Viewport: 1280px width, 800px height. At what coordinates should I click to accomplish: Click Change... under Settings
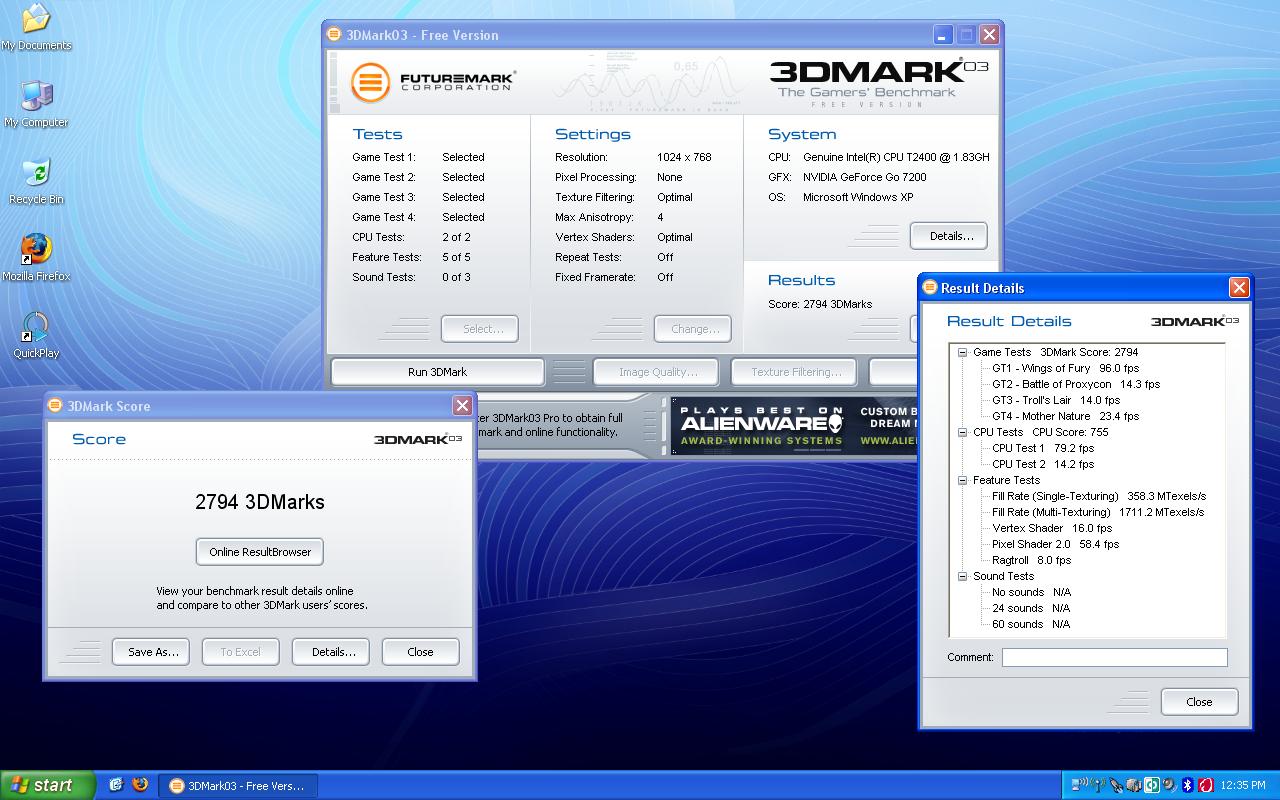[695, 329]
